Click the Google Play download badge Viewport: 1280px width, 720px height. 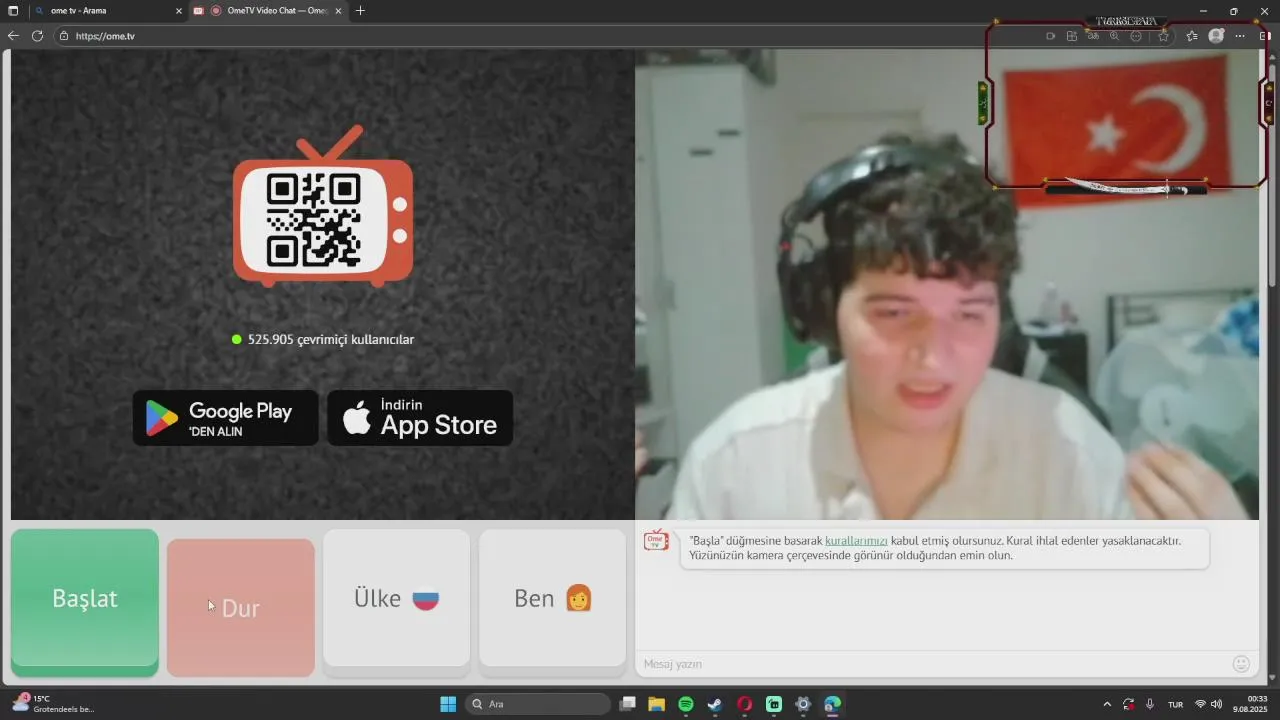[226, 418]
